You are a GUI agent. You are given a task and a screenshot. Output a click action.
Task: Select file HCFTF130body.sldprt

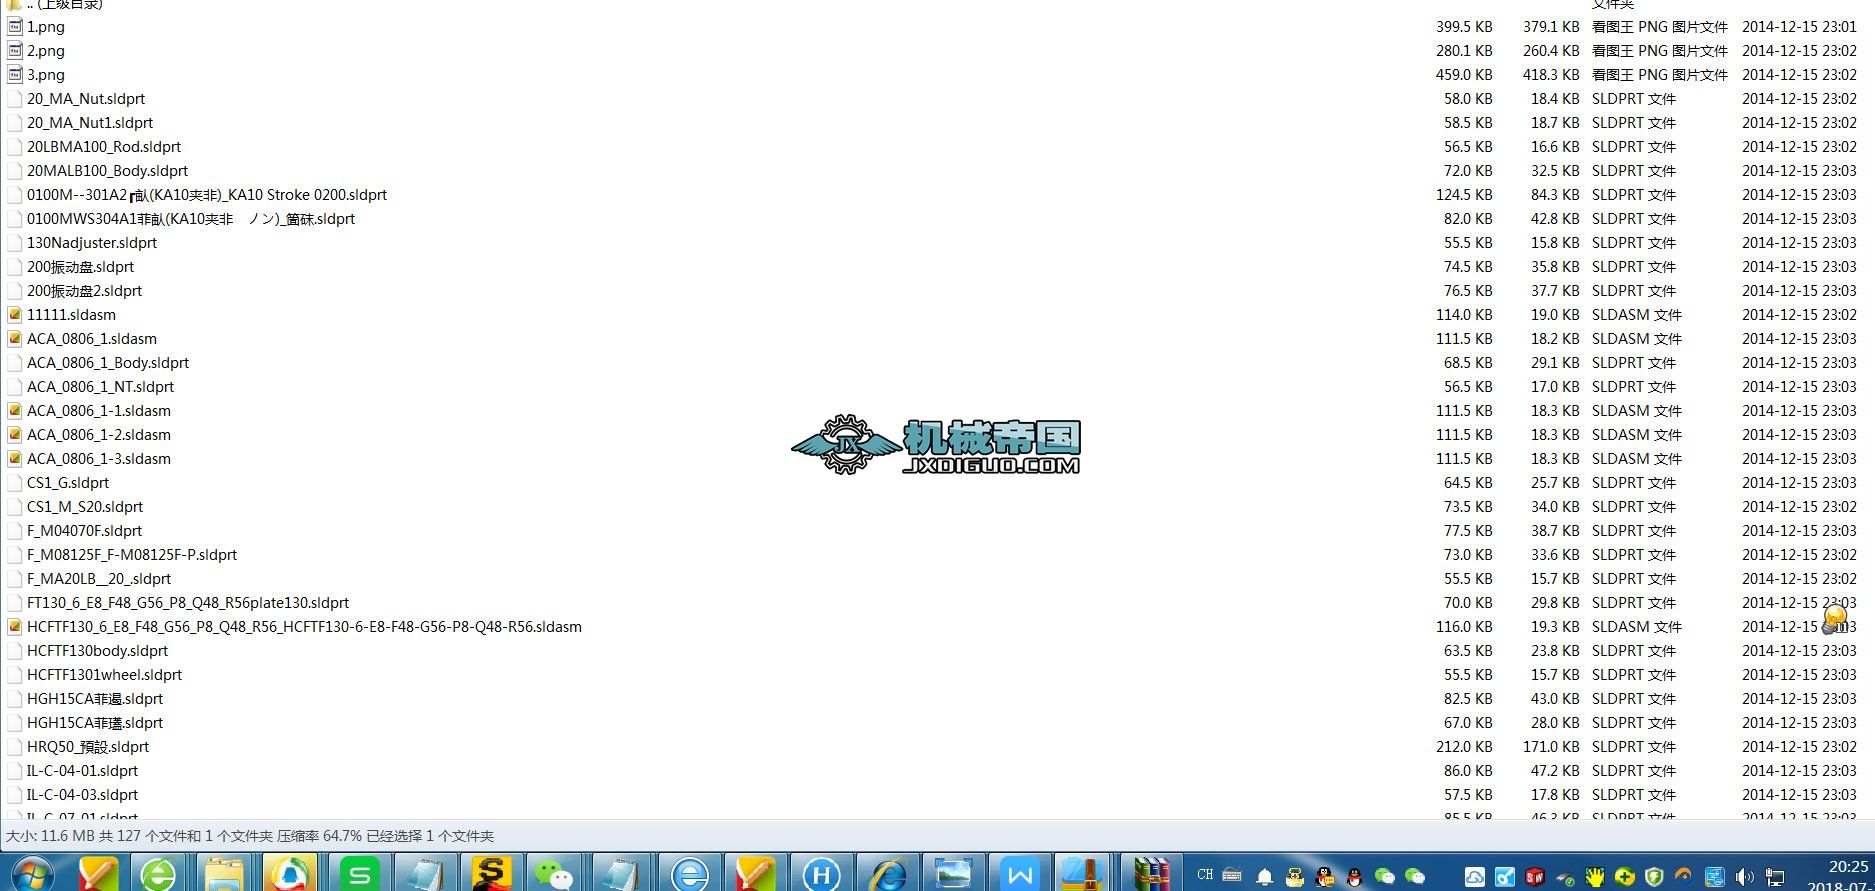coord(97,651)
